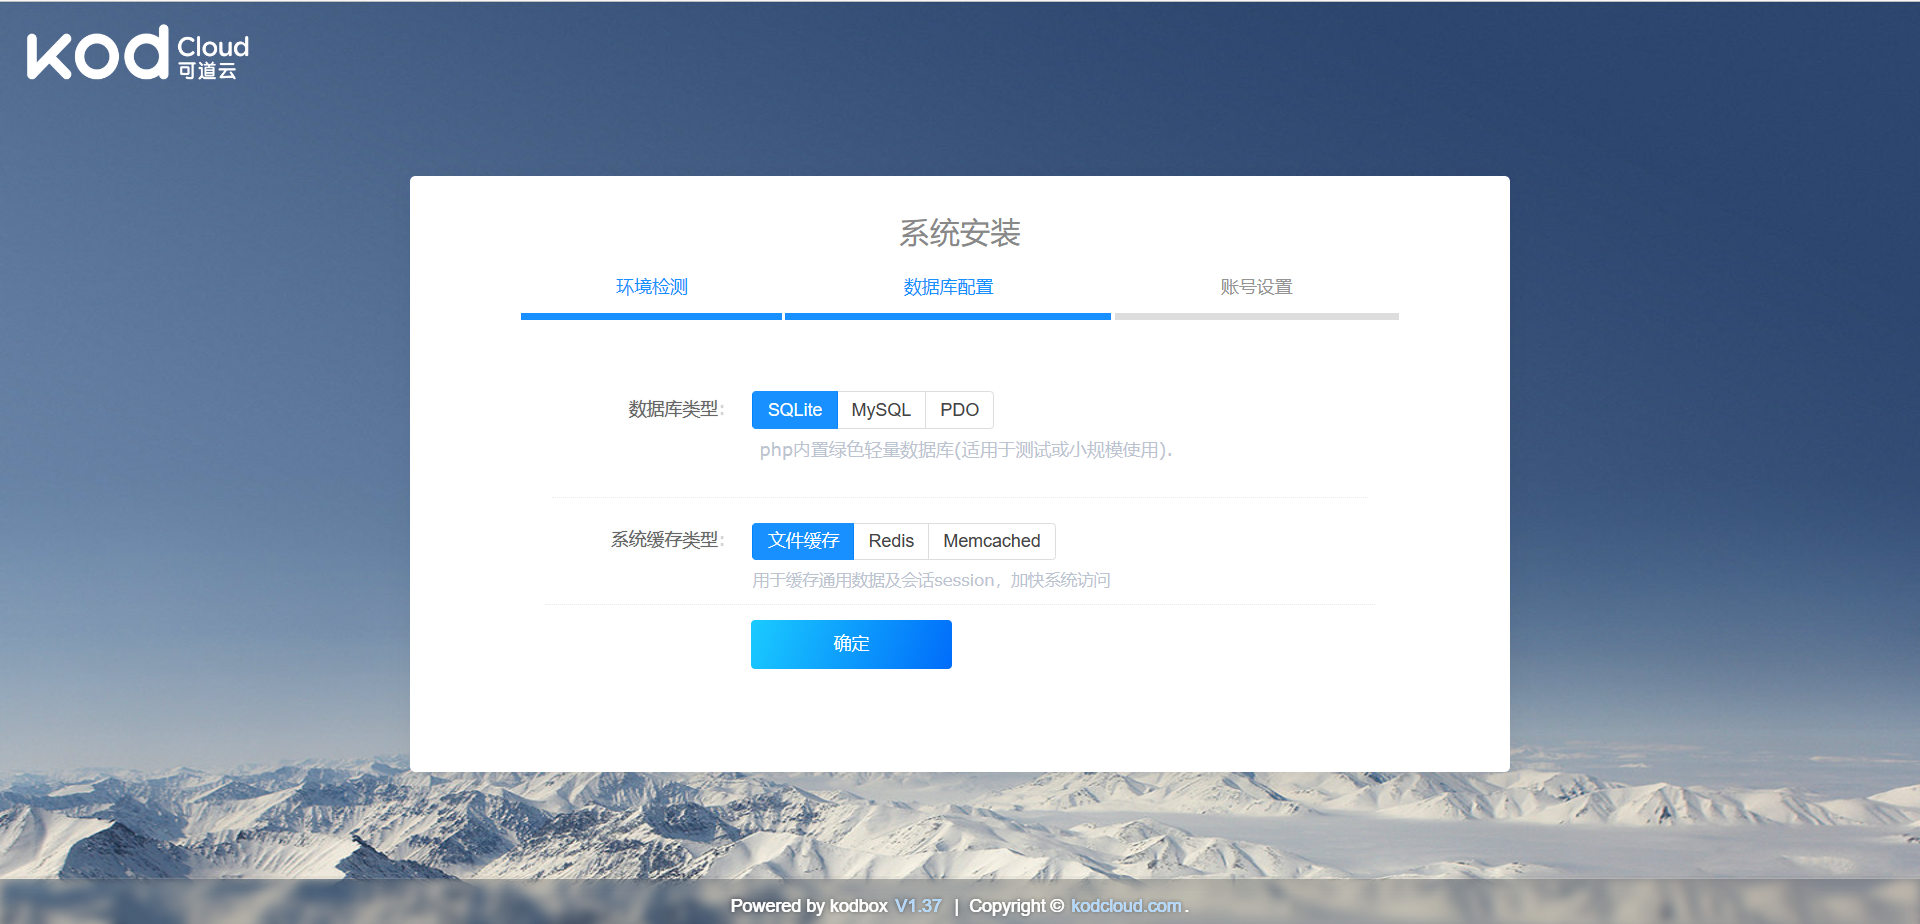The image size is (1920, 924).
Task: Pick the PDO database option
Action: click(x=959, y=410)
